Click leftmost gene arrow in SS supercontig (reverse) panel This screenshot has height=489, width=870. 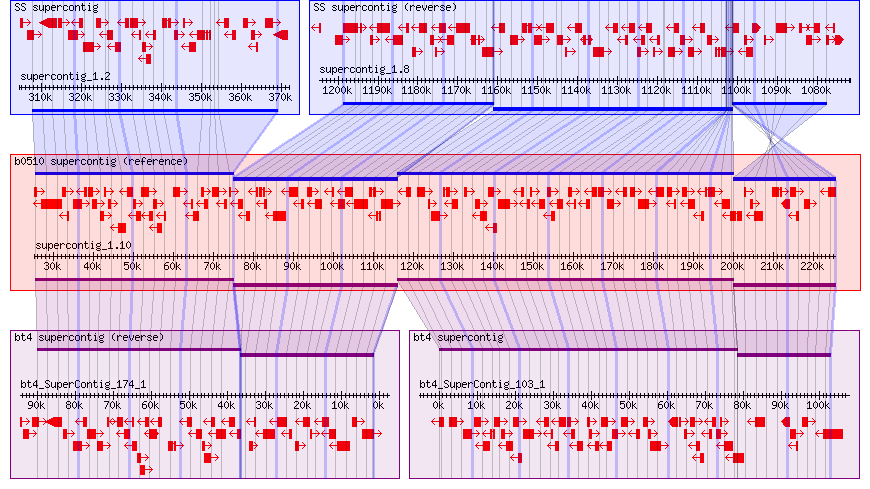316,27
